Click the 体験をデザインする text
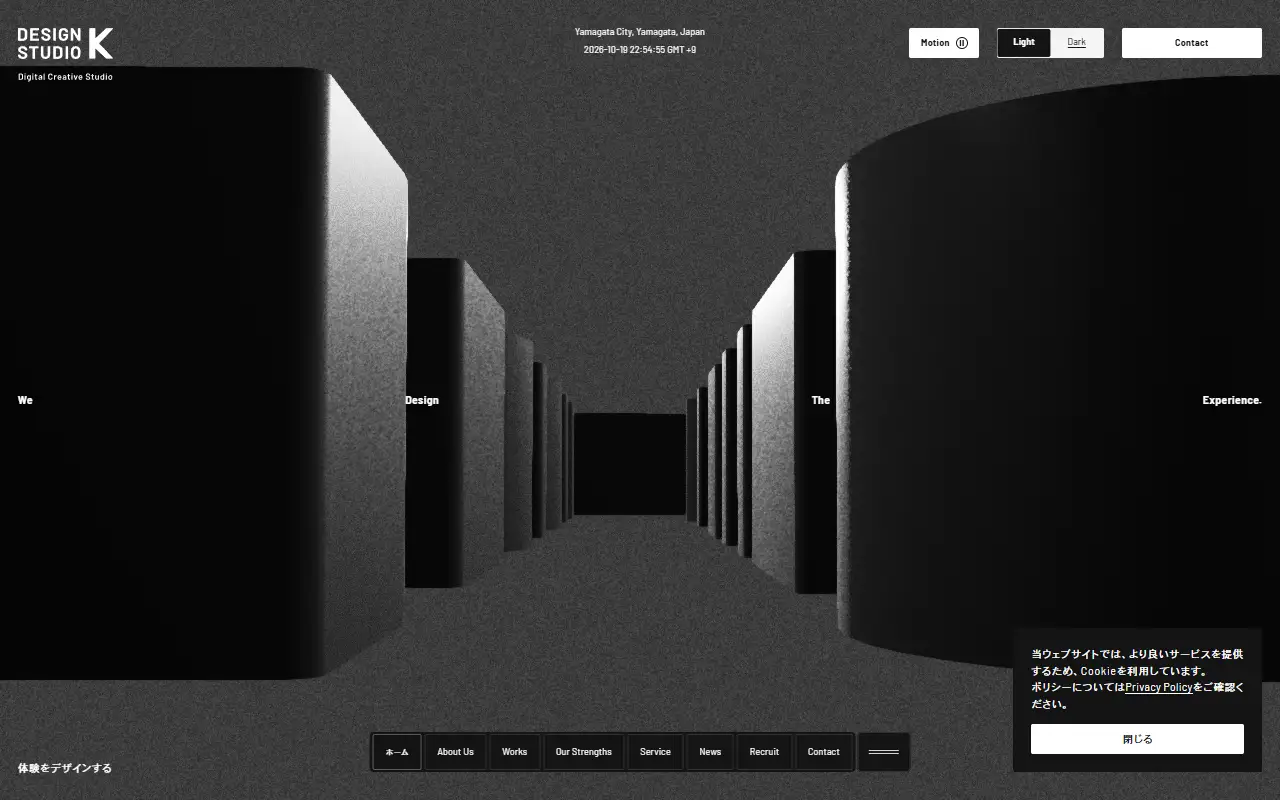 pyautogui.click(x=65, y=769)
